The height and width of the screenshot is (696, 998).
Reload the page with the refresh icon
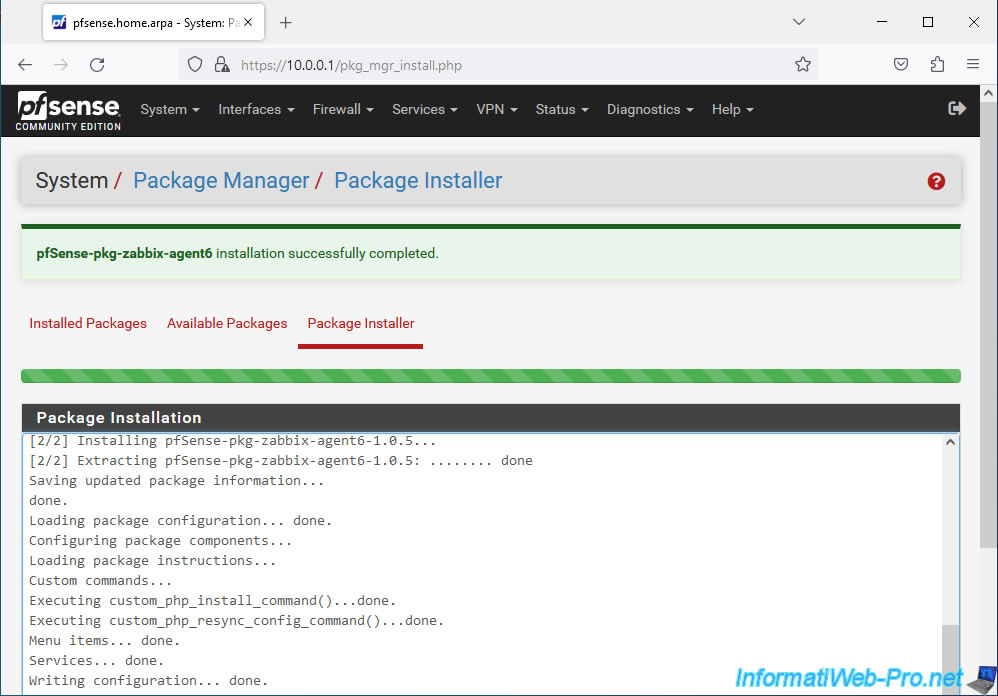(x=97, y=65)
